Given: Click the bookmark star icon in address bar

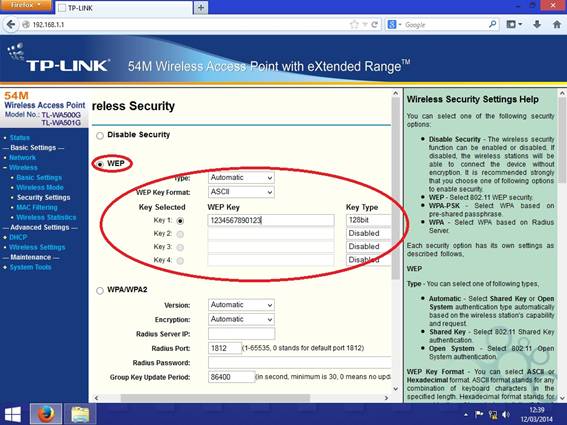Looking at the screenshot, I should [354, 25].
